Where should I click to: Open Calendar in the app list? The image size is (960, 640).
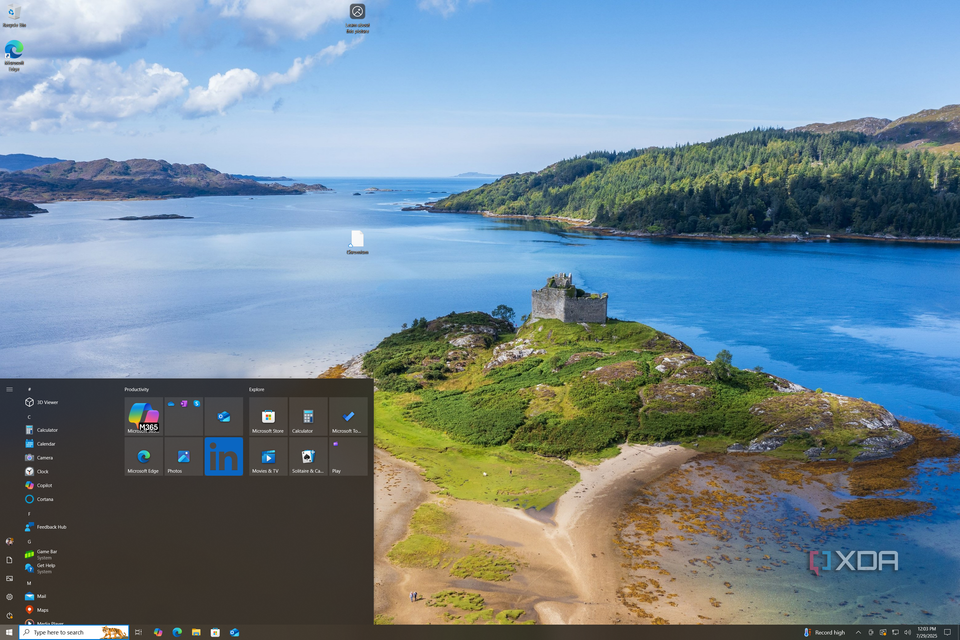pos(40,444)
